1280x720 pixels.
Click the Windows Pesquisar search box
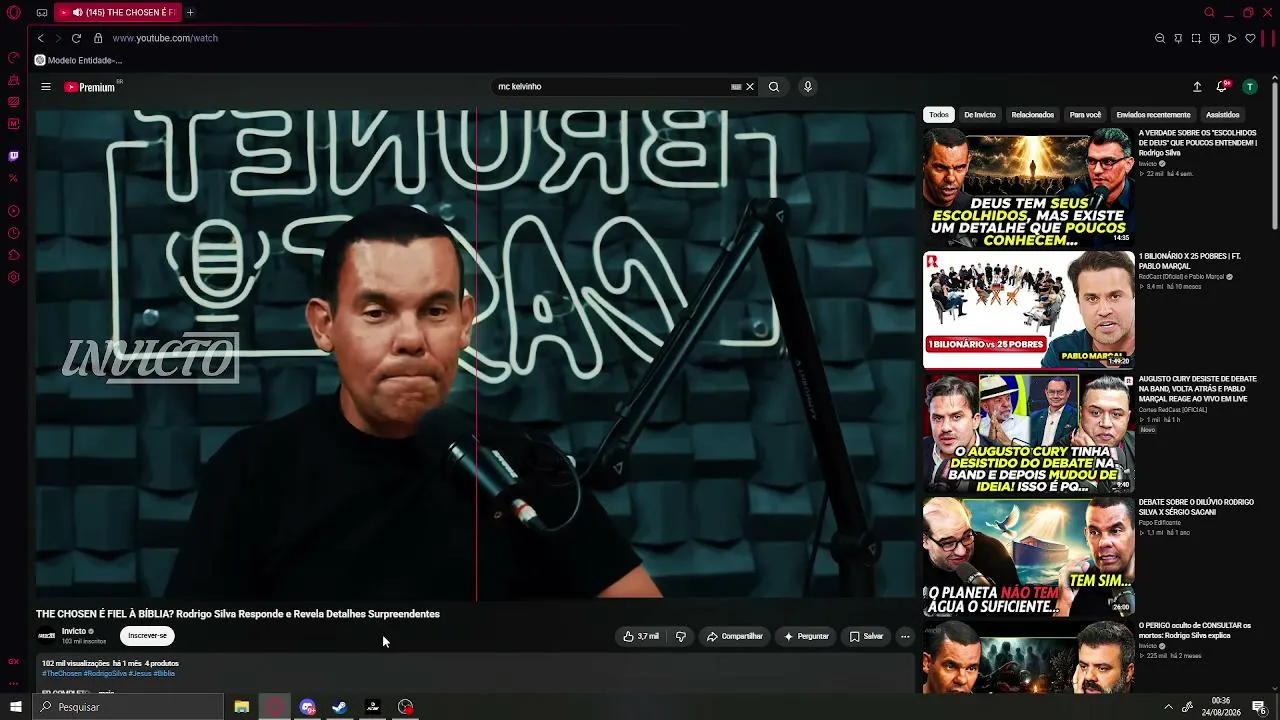click(x=128, y=707)
